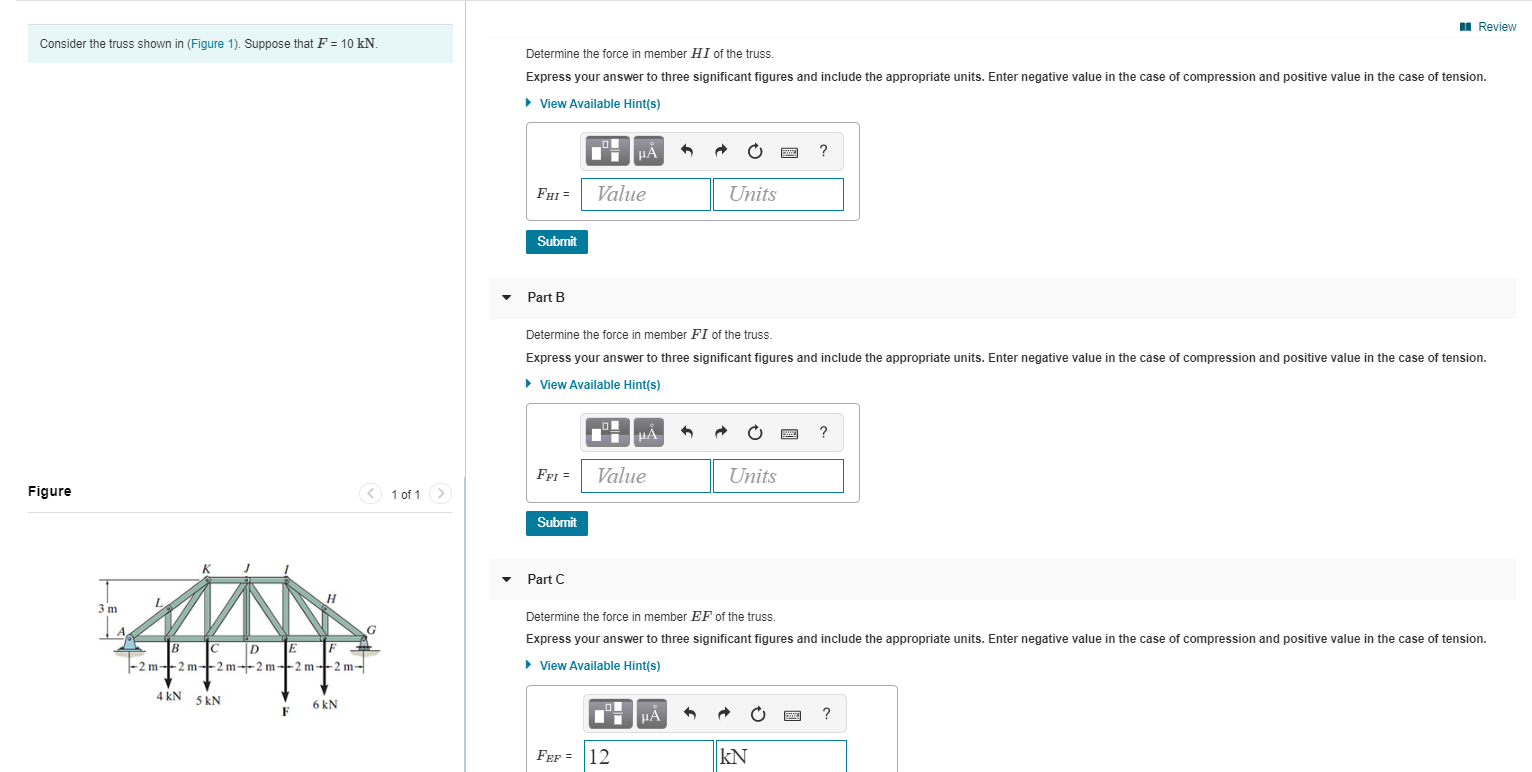Undo in the FFI answer toolbar
Screen dimensions: 1532x772
pos(687,433)
